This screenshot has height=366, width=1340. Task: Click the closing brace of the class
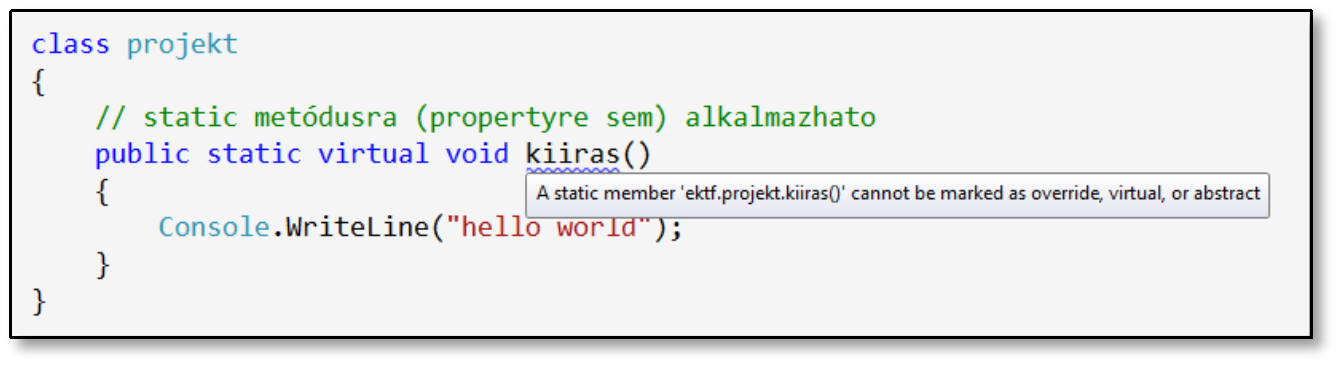[38, 300]
